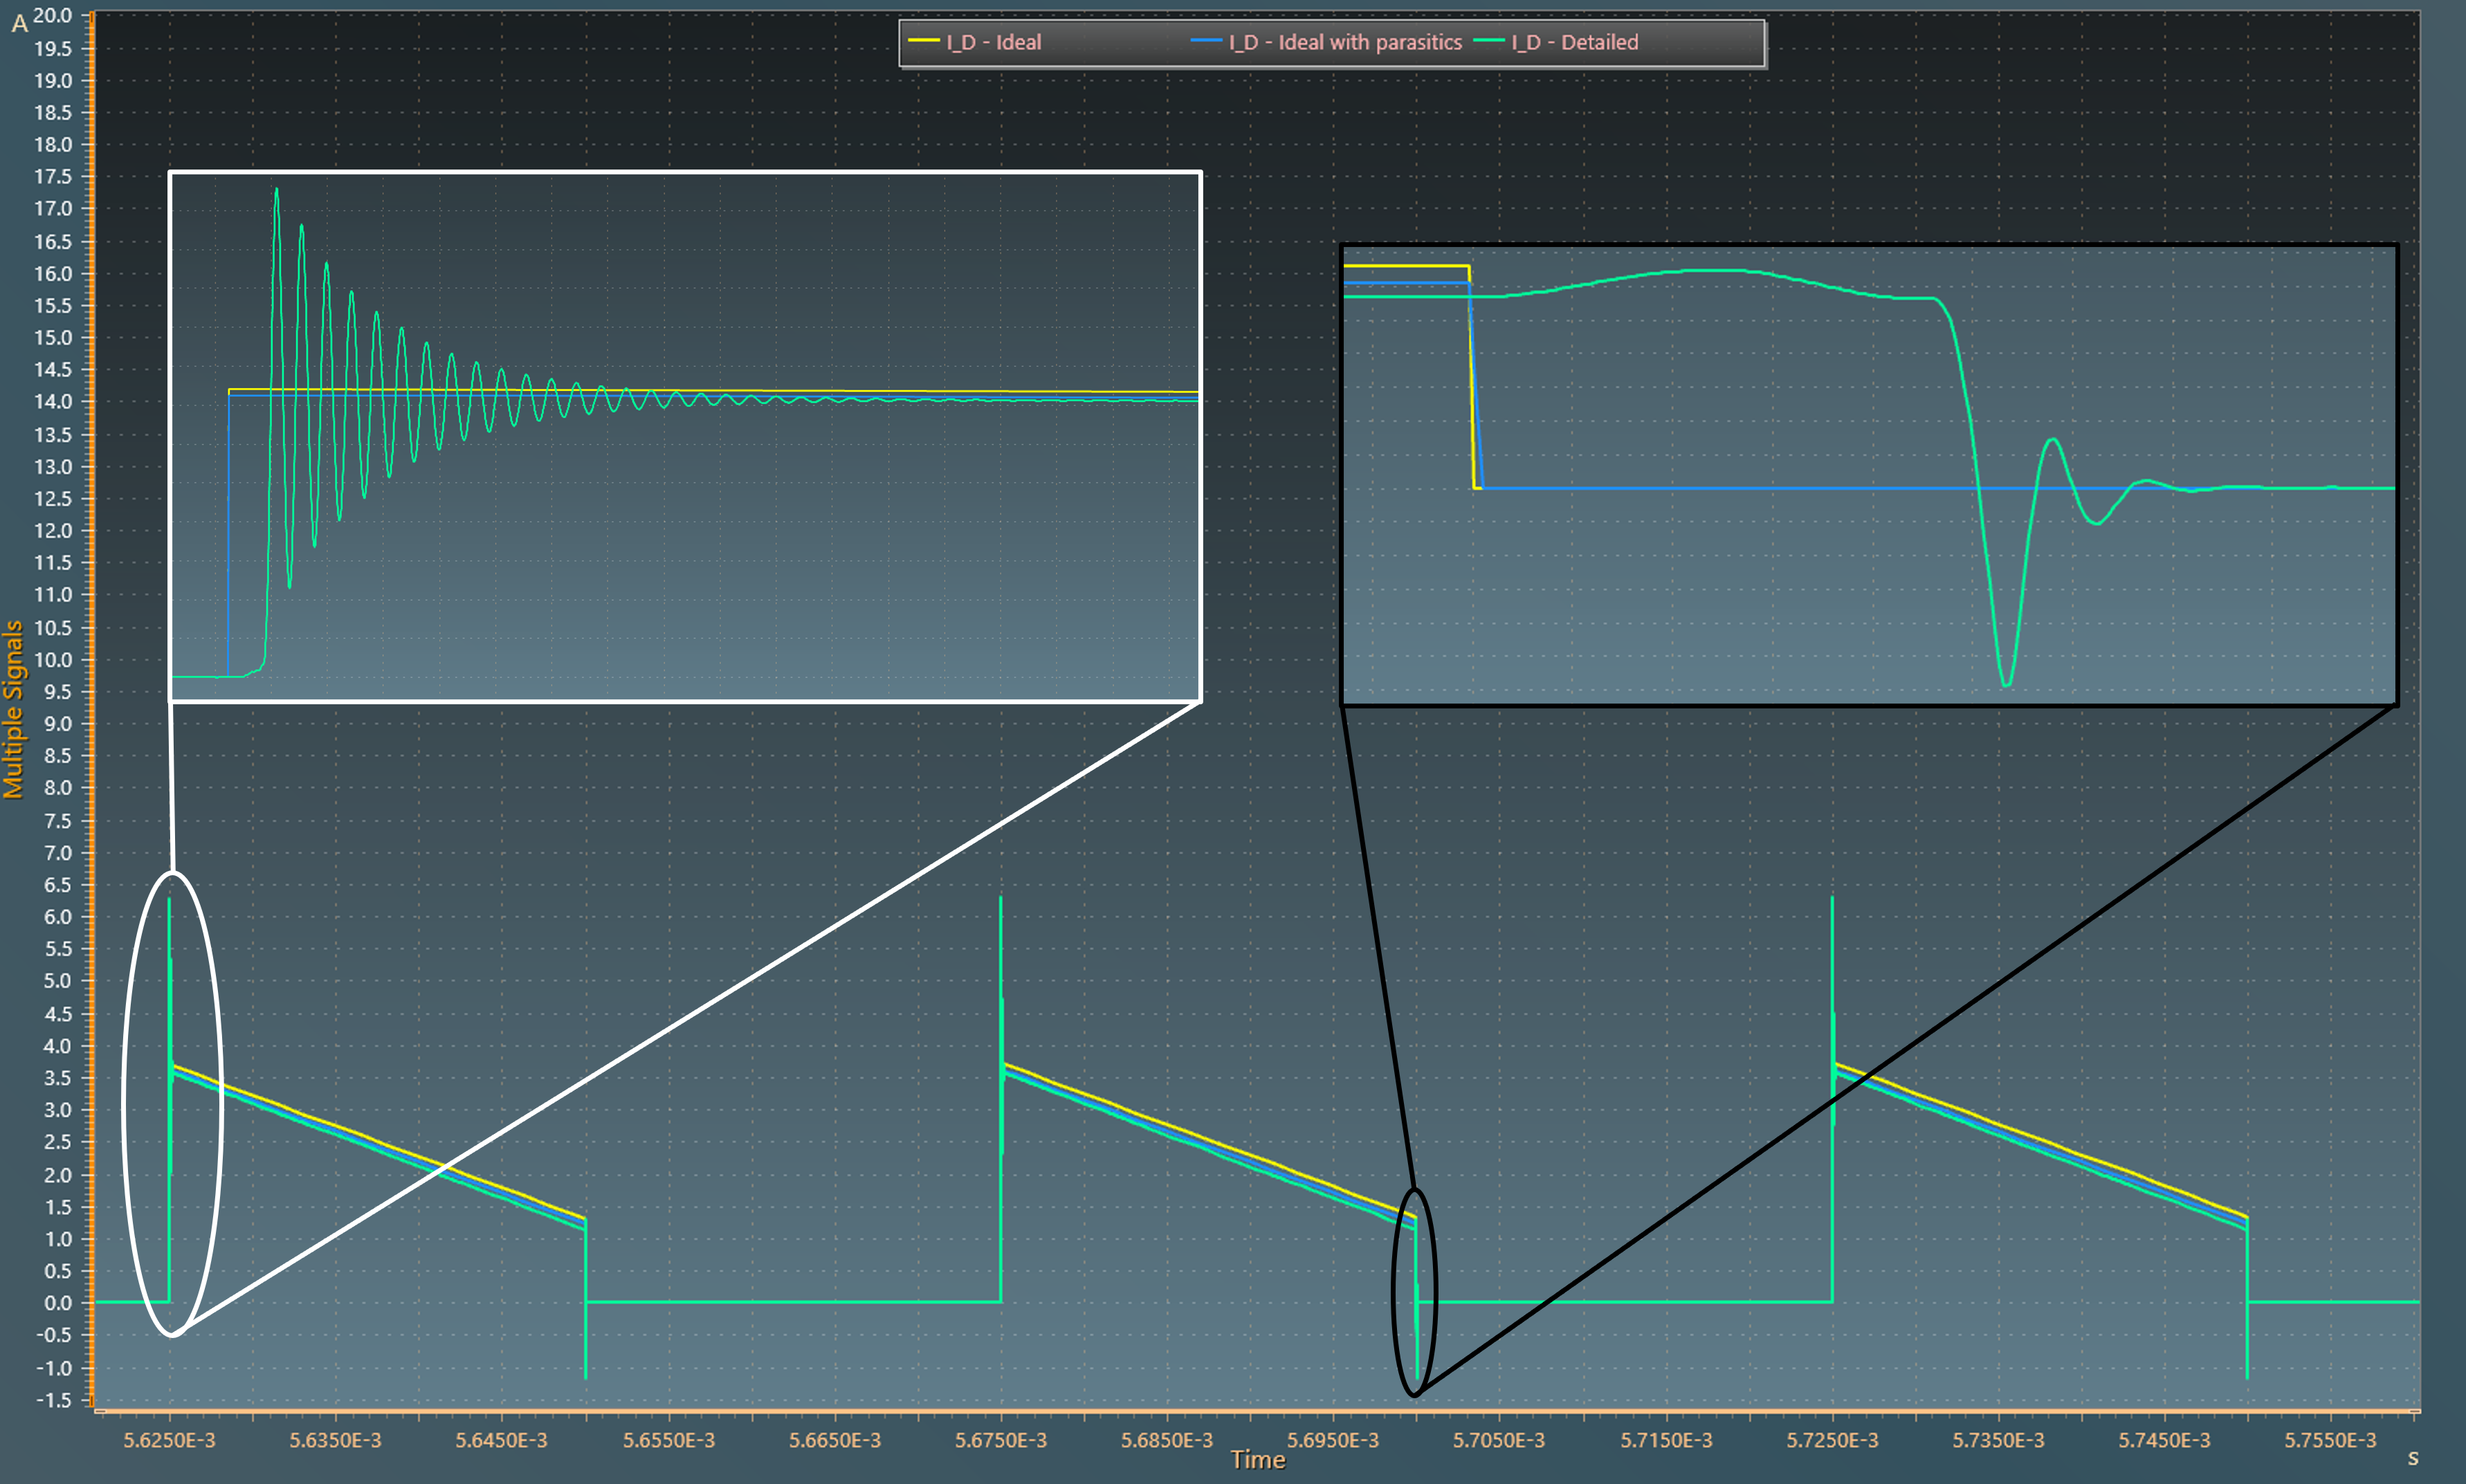The image size is (2466, 1484).
Task: Expand the legend bar at the top
Action: (x=1334, y=40)
